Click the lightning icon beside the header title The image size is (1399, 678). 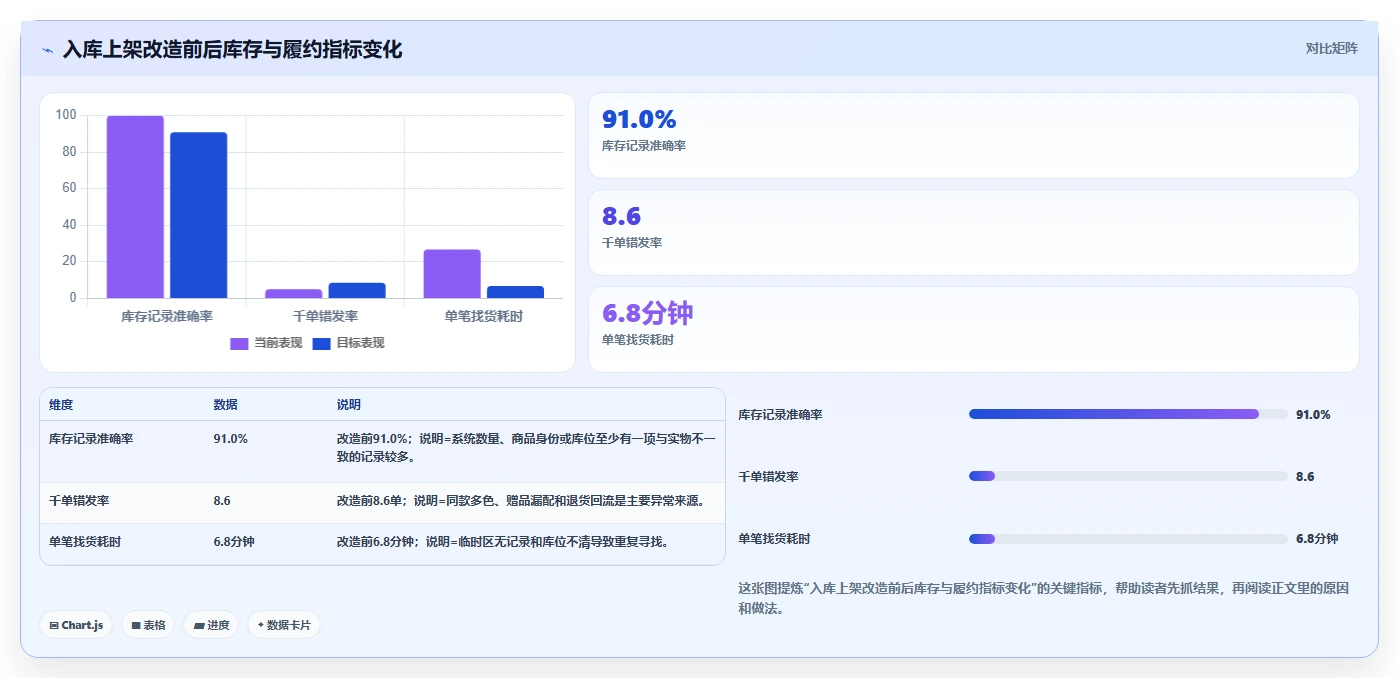(x=48, y=50)
